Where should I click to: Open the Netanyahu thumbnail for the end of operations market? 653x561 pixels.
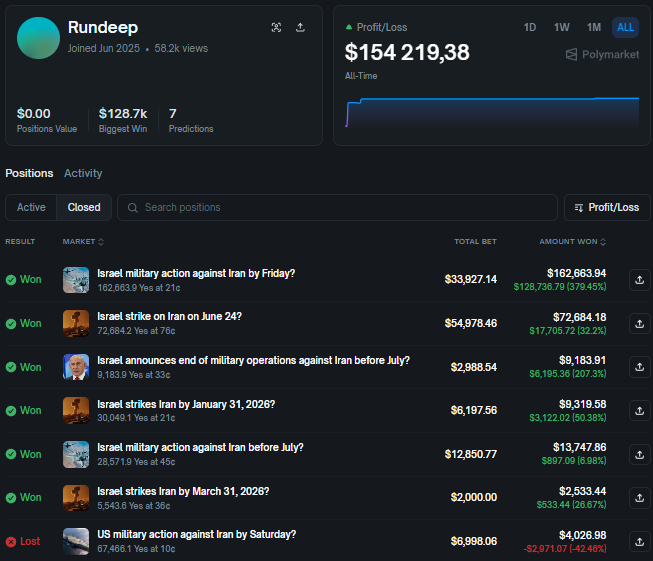click(76, 367)
